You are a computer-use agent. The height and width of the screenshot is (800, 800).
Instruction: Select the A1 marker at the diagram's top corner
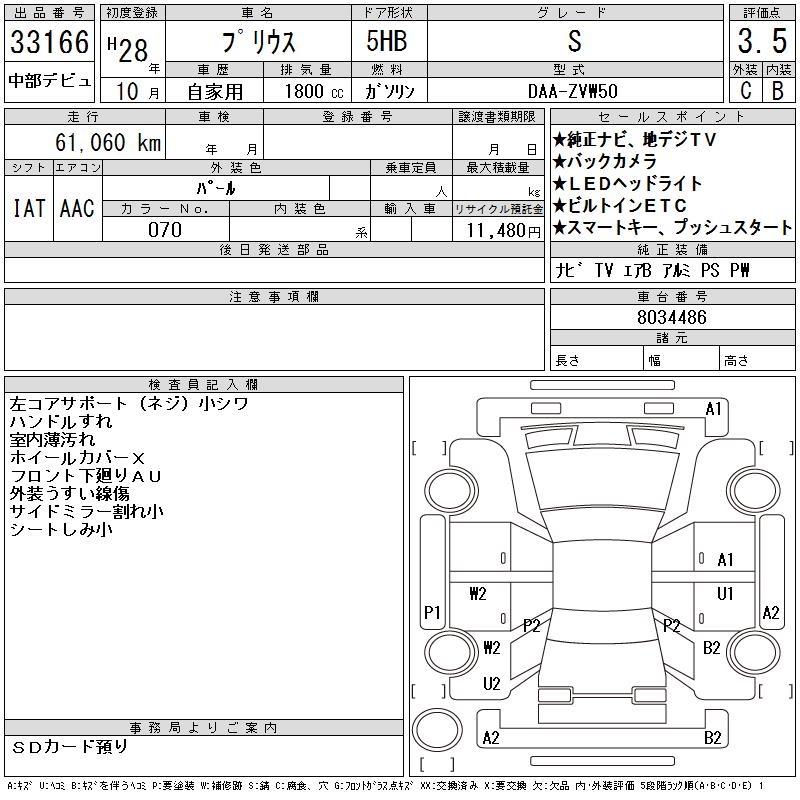[713, 408]
